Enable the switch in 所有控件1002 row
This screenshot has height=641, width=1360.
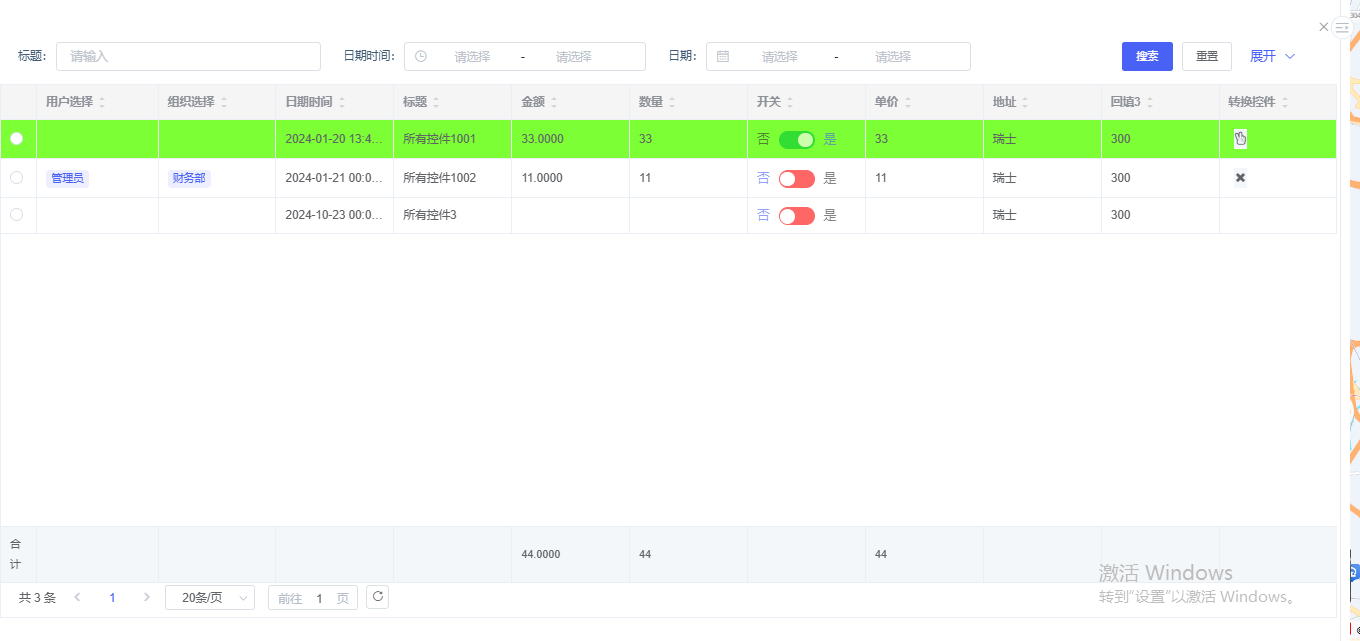(x=796, y=179)
